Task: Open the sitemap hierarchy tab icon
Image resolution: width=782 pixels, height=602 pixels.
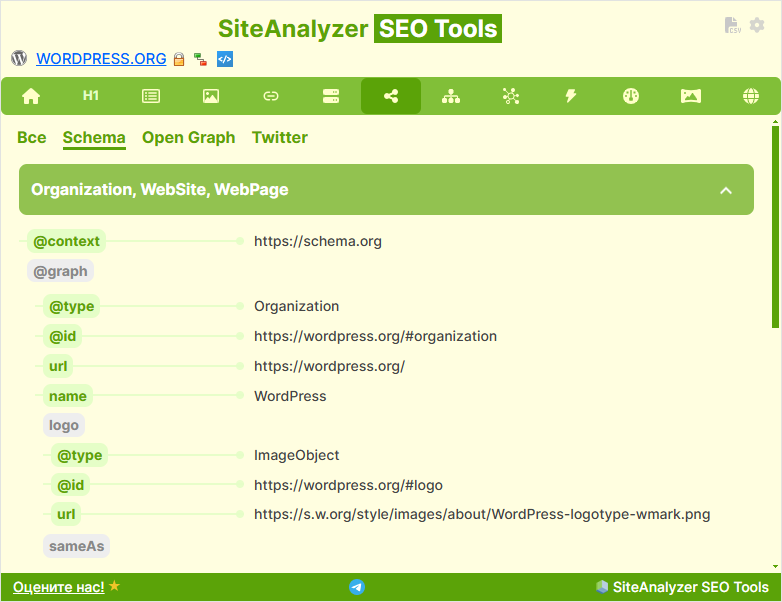Action: (x=451, y=96)
